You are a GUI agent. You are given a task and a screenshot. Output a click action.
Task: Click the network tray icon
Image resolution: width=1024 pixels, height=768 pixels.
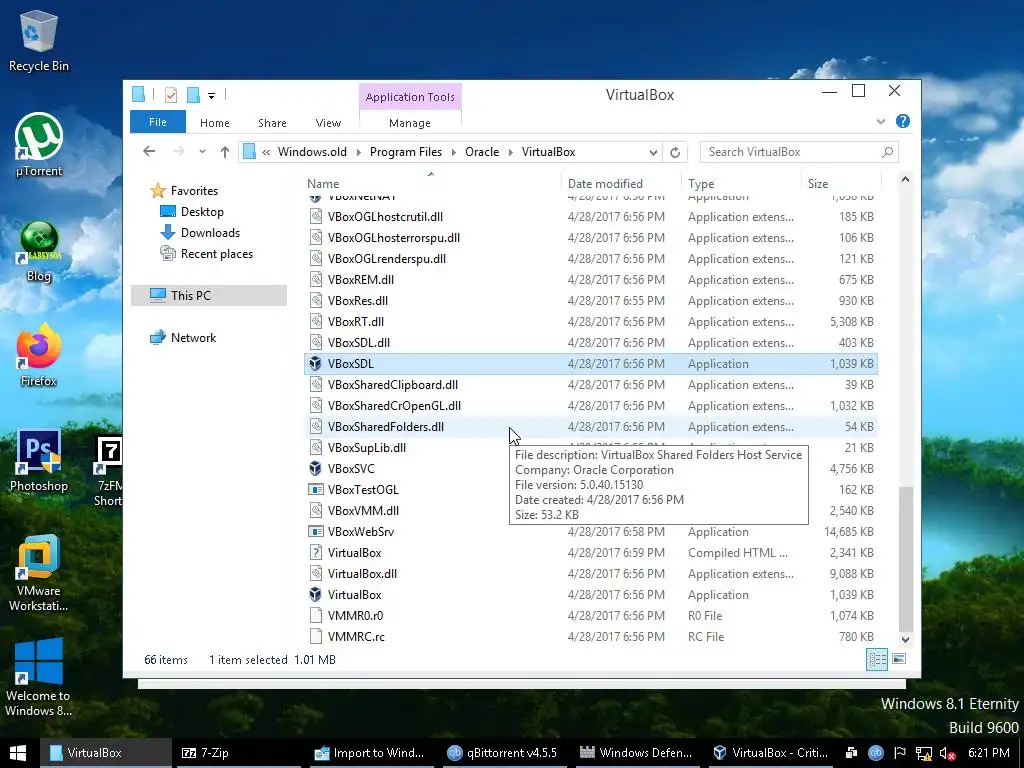(923, 753)
